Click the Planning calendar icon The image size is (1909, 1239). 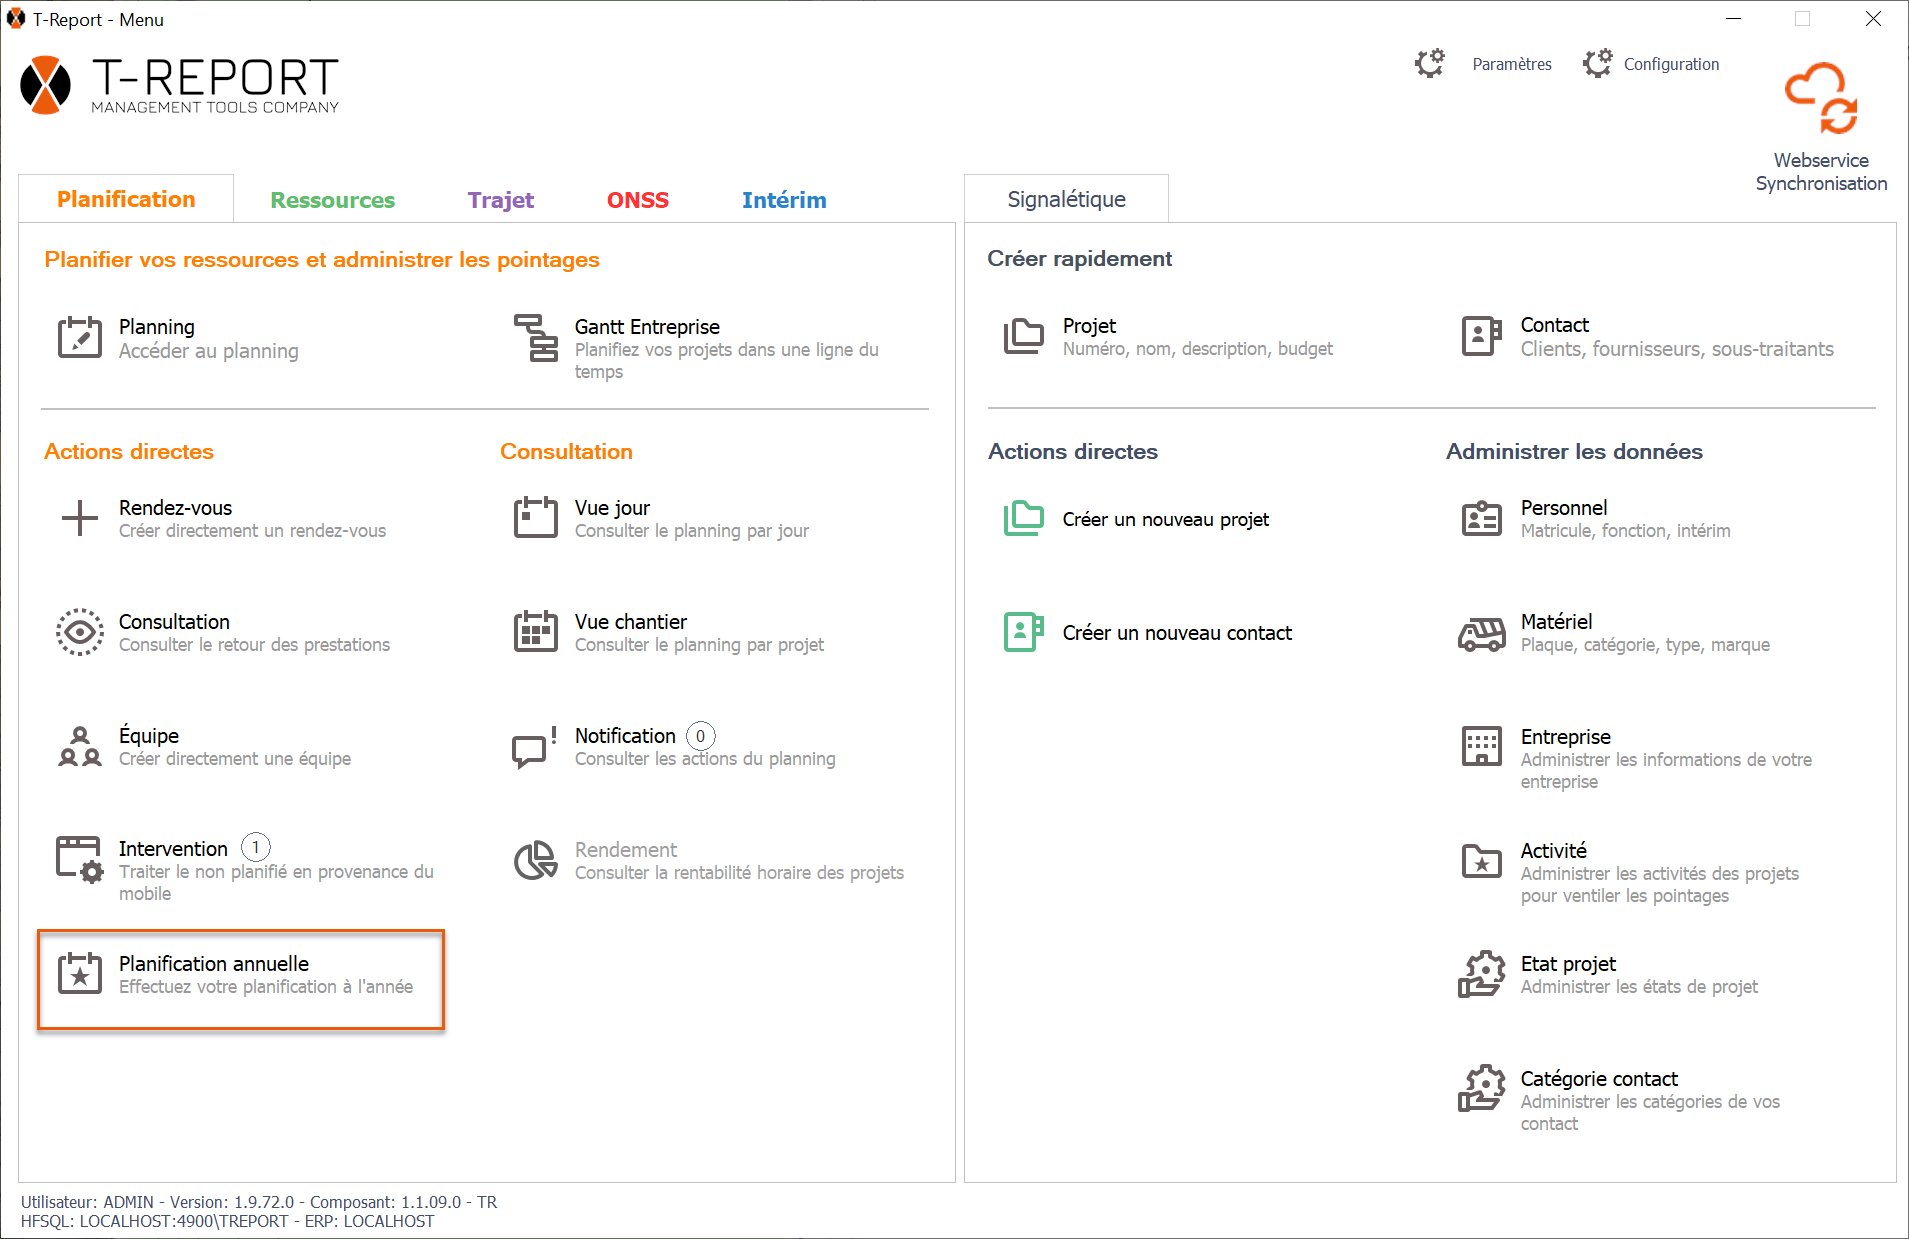79,338
